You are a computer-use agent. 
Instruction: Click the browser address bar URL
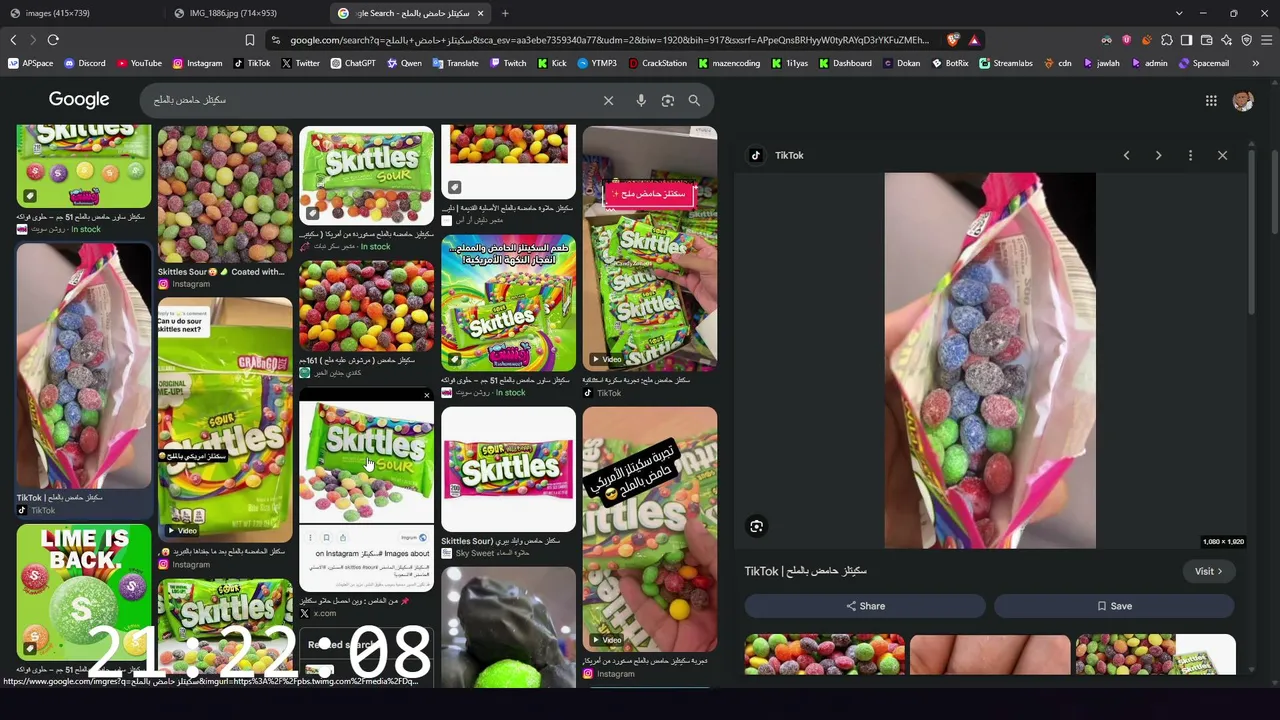pos(609,40)
